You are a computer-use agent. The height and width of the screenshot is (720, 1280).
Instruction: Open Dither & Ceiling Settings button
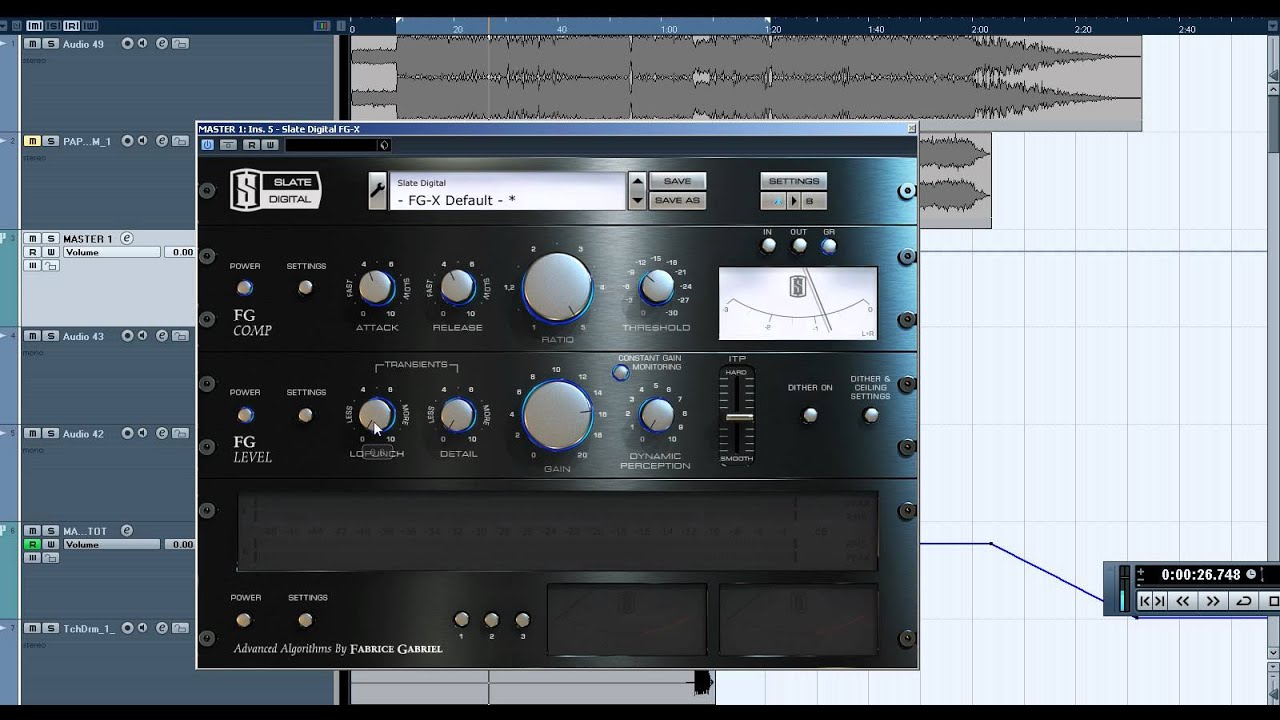(x=871, y=415)
